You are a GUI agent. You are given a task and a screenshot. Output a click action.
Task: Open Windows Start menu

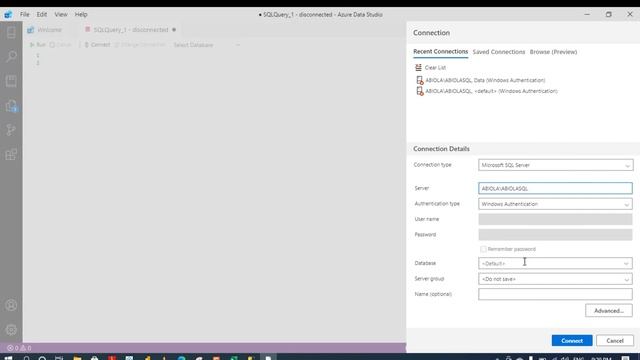[x=8, y=358]
